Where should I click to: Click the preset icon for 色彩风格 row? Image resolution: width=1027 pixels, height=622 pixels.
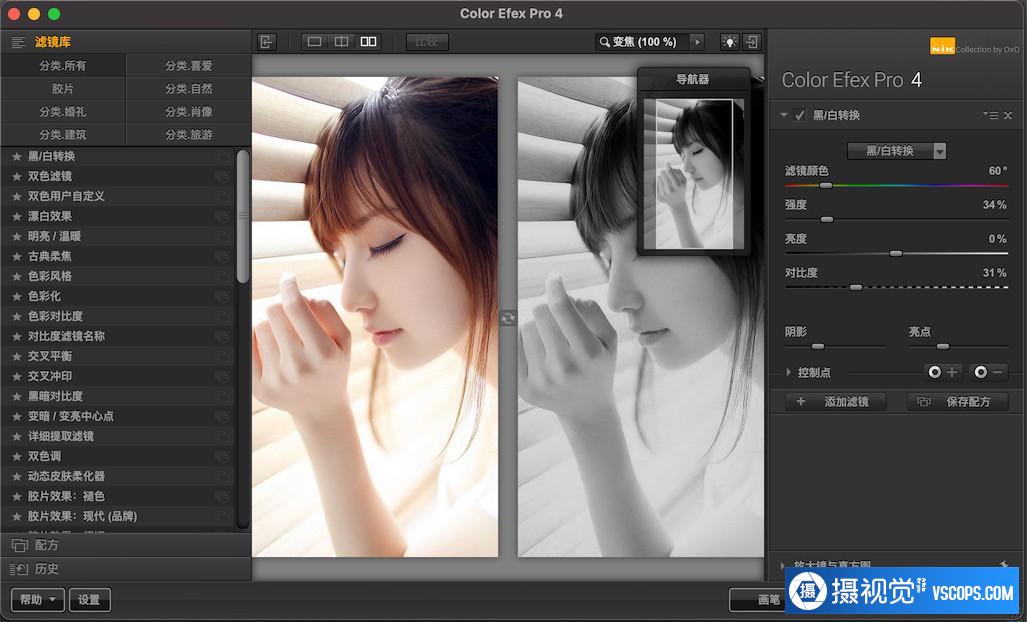[222, 276]
